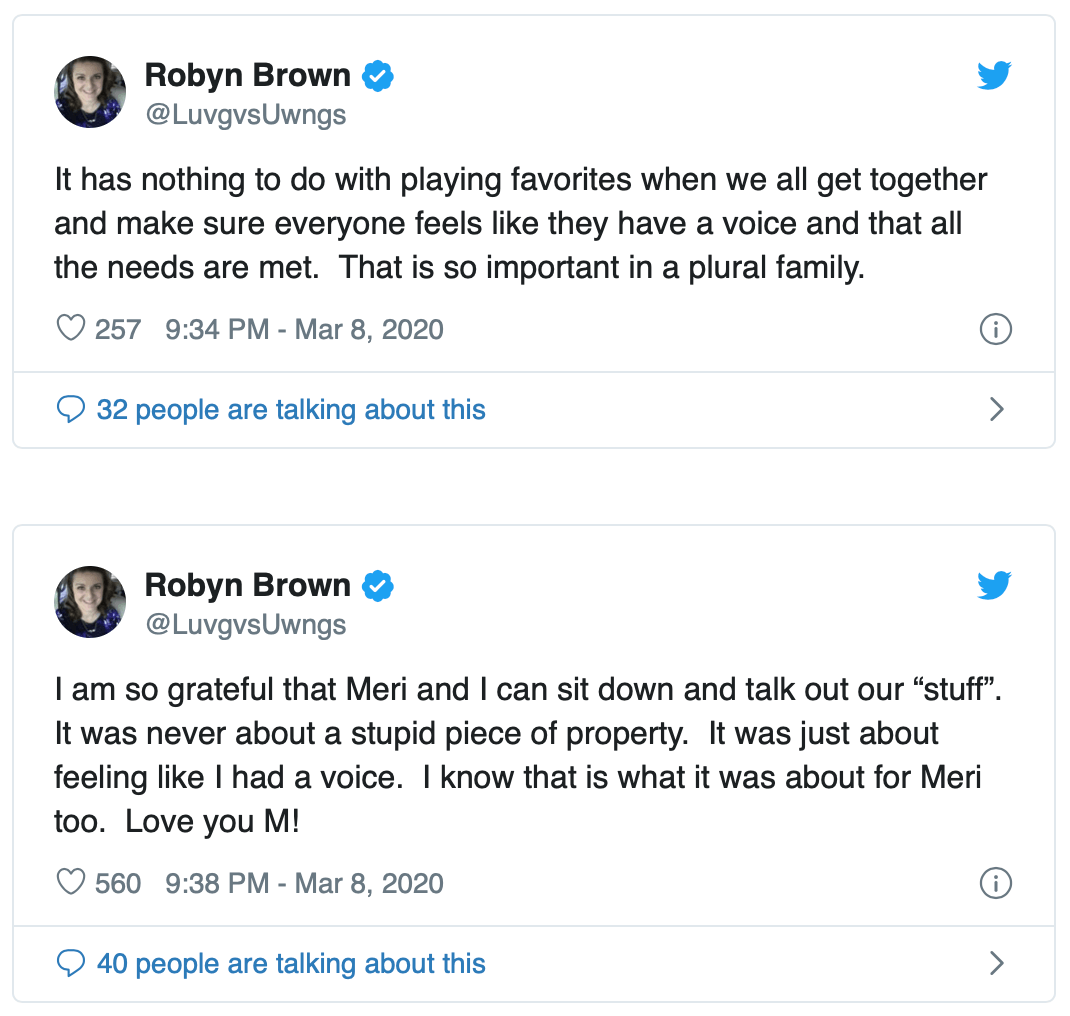Open Robyn Brown's profile from first tweet
Image resolution: width=1070 pixels, height=1016 pixels.
pyautogui.click(x=248, y=76)
